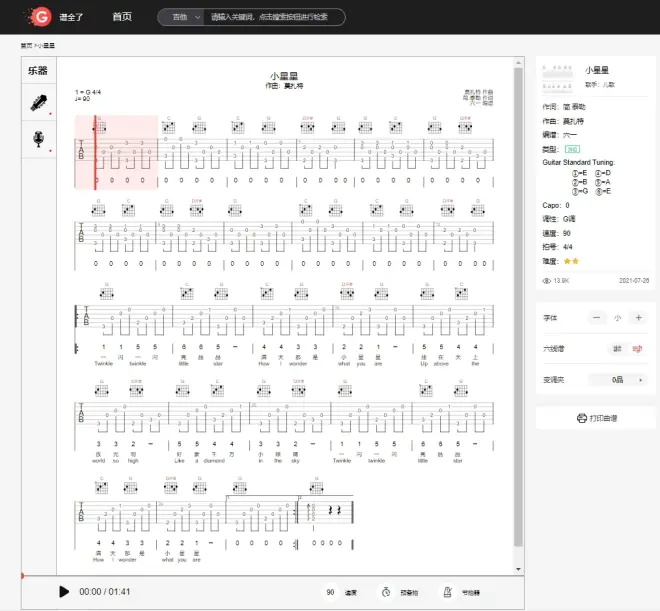Open the count-in timer icon

385,592
